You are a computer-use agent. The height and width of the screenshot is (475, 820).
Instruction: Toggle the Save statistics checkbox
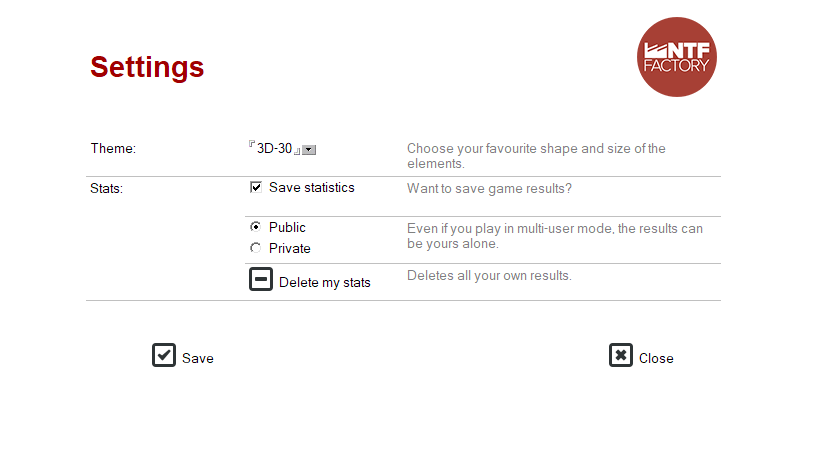[x=256, y=187]
